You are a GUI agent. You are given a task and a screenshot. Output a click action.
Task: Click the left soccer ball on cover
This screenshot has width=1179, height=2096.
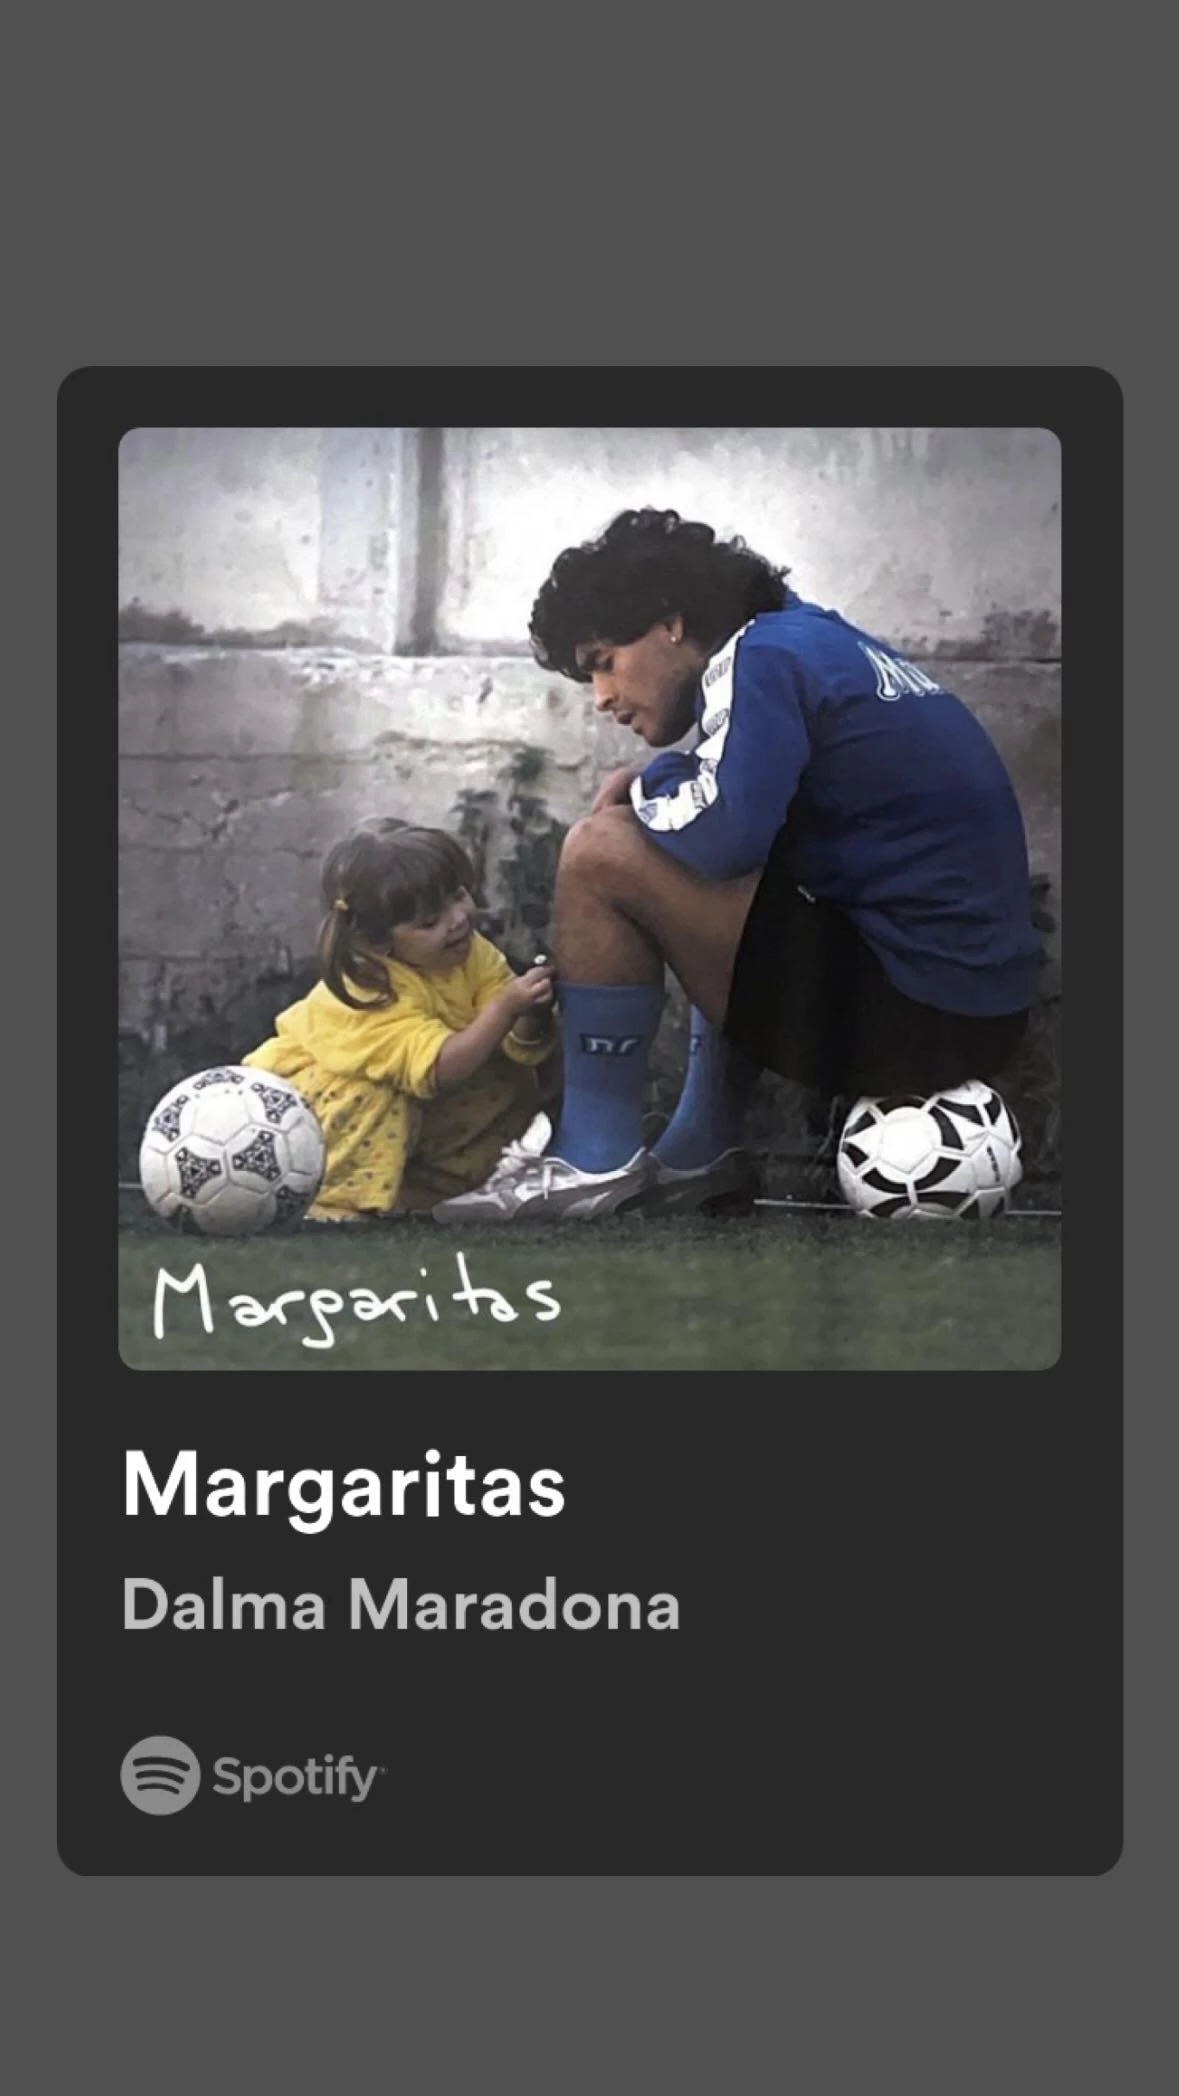coord(231,1150)
